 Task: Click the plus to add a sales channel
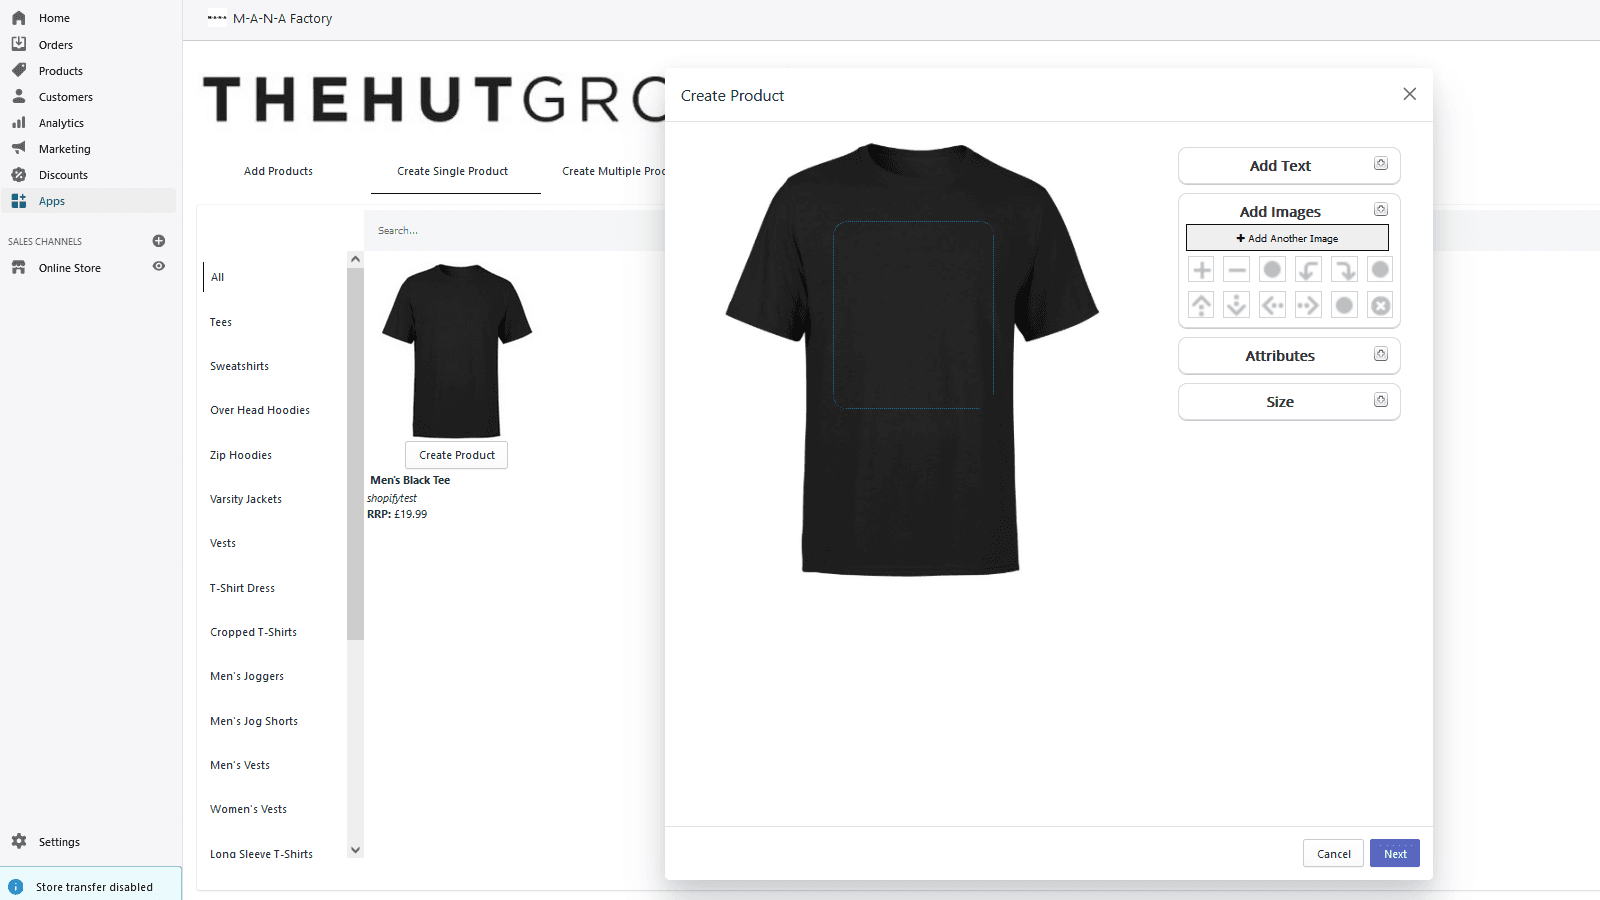click(158, 240)
